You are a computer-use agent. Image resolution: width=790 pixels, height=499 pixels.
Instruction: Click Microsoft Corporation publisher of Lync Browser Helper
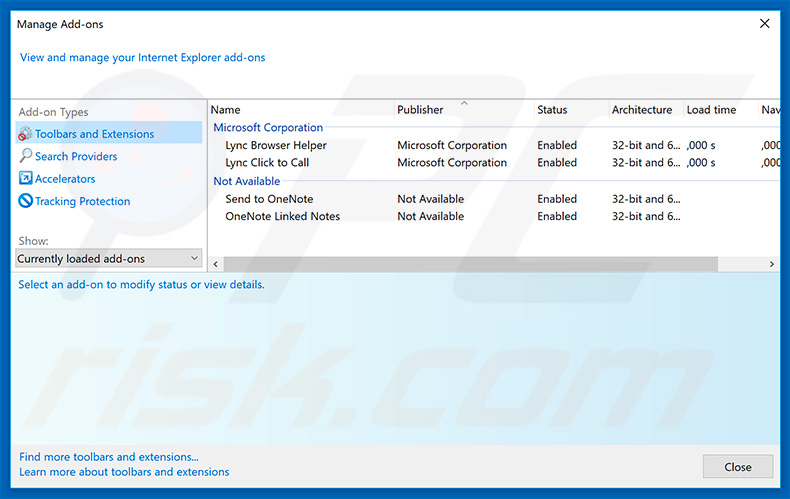click(452, 145)
